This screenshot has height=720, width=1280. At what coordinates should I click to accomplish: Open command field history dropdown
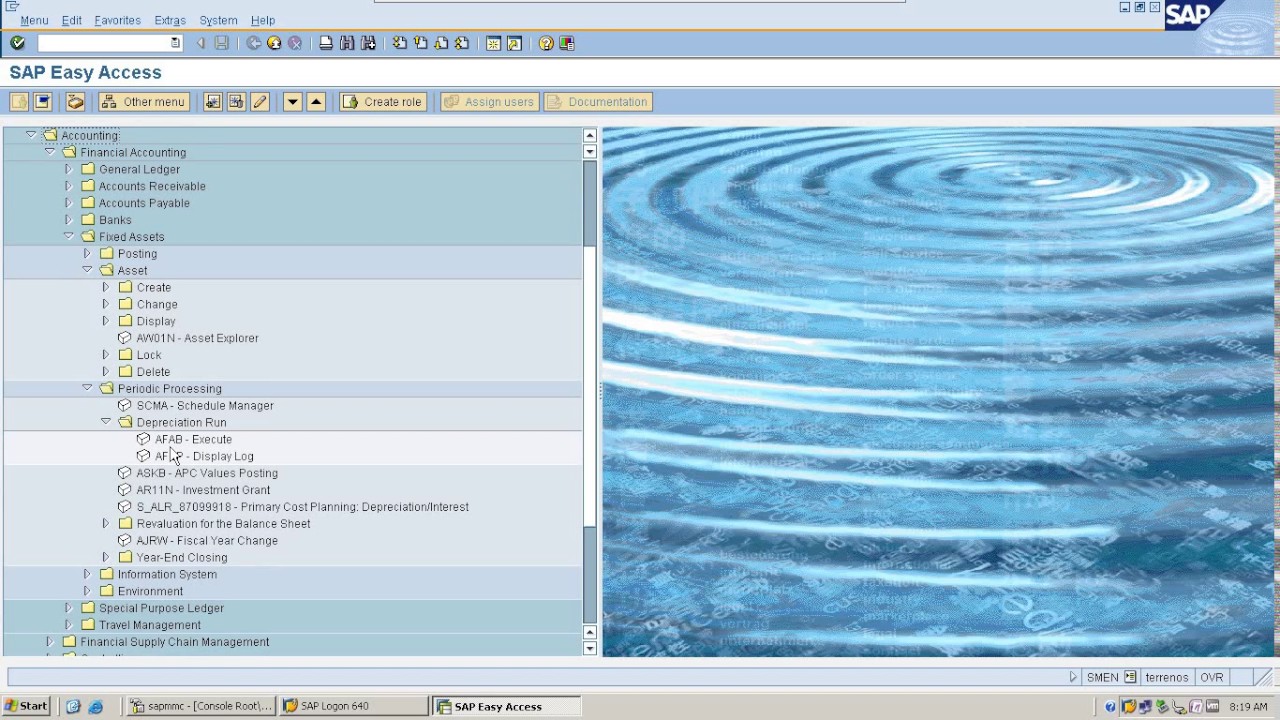tap(175, 43)
